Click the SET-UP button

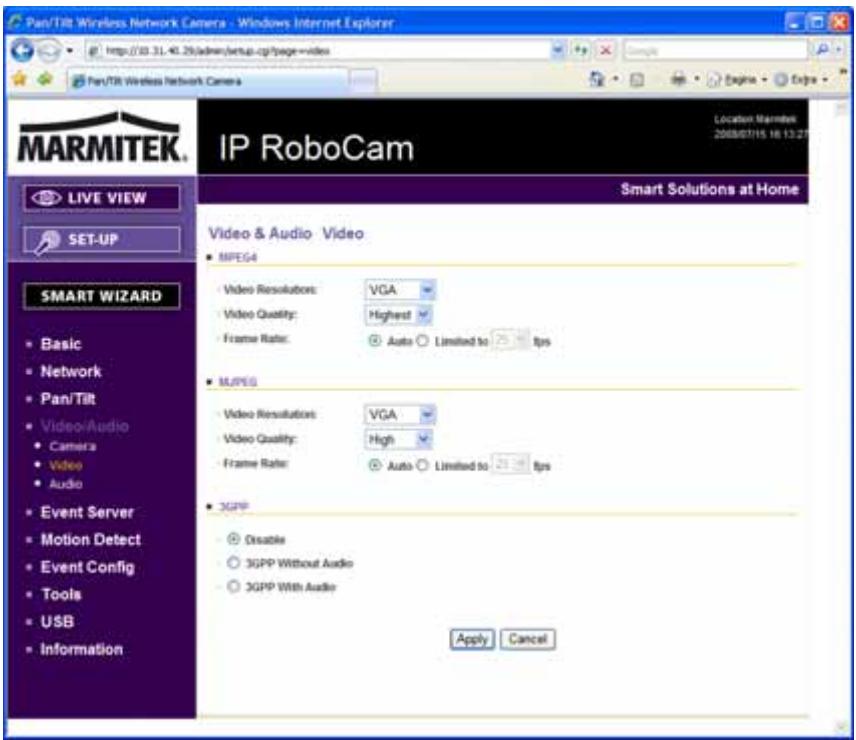[102, 240]
